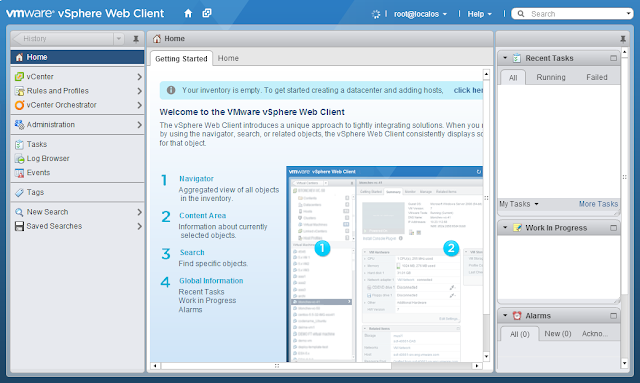Click the right sidebar scroll down arrow
Screen dimensions: 640x383
624,363
